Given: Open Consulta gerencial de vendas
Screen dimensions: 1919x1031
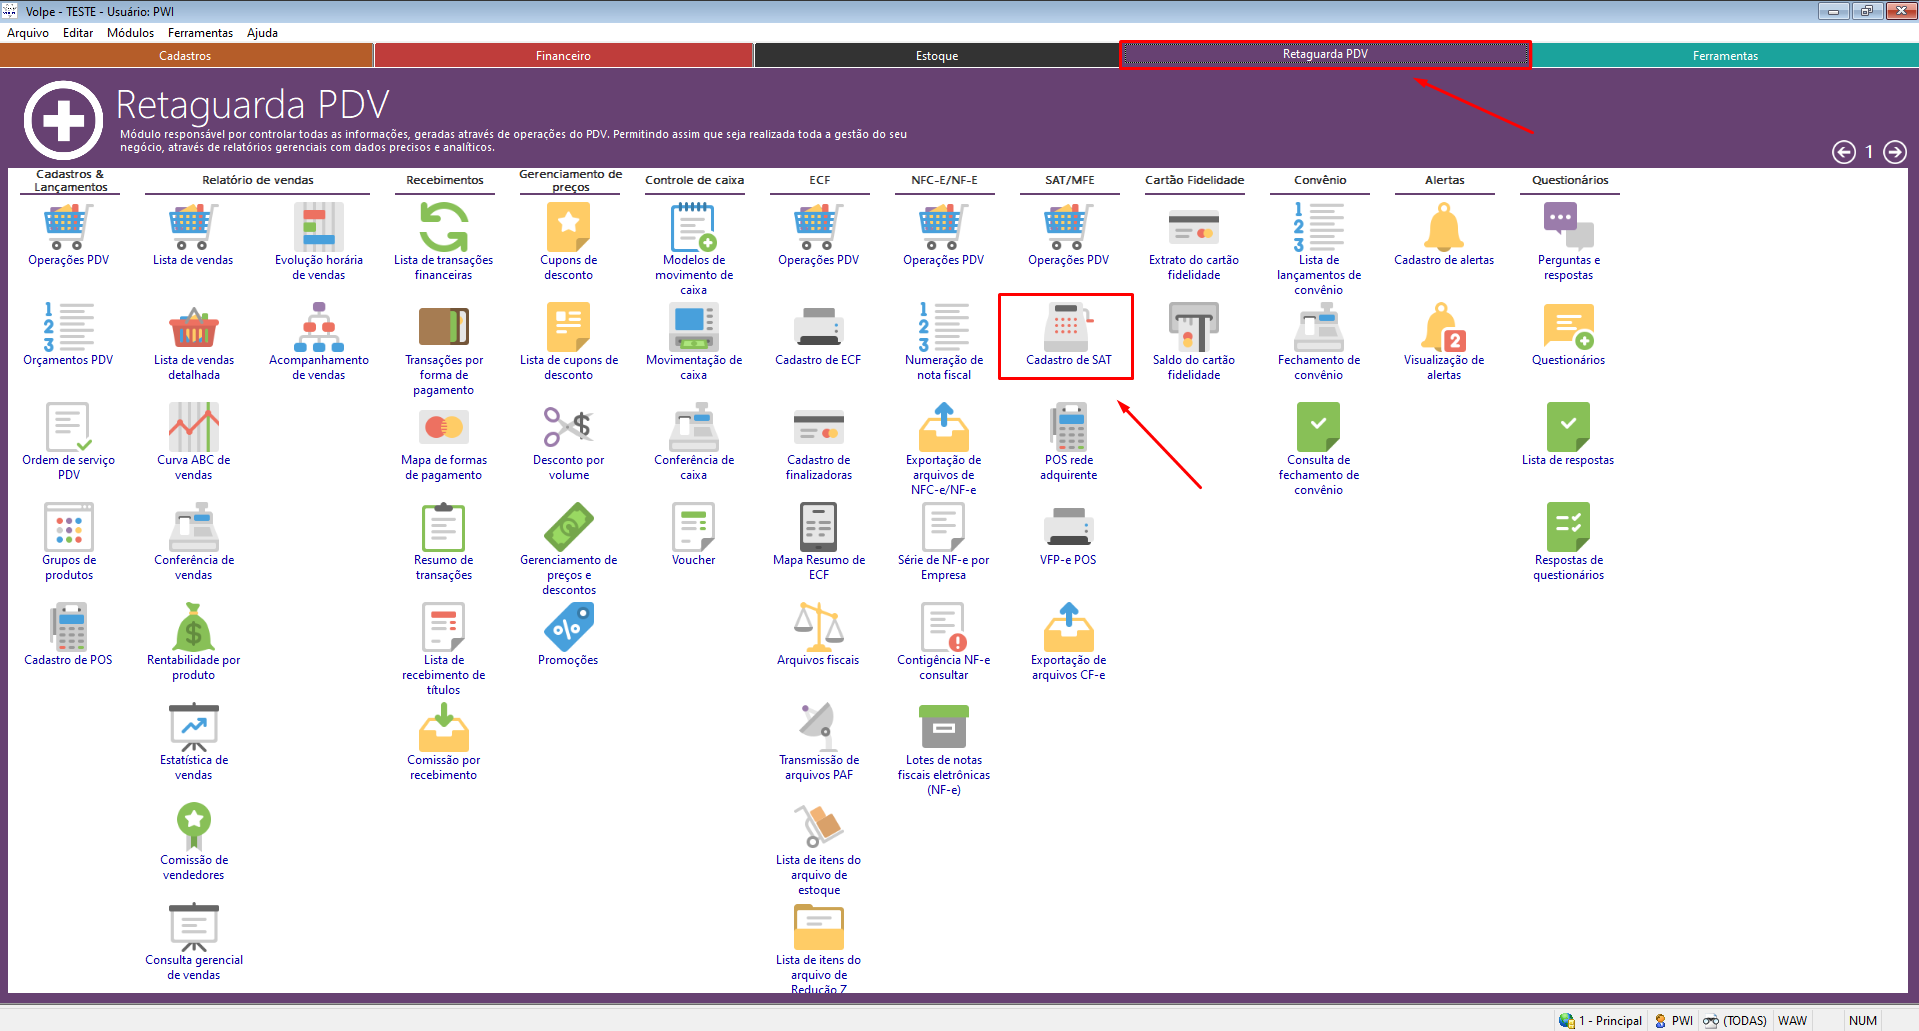Looking at the screenshot, I should [194, 942].
